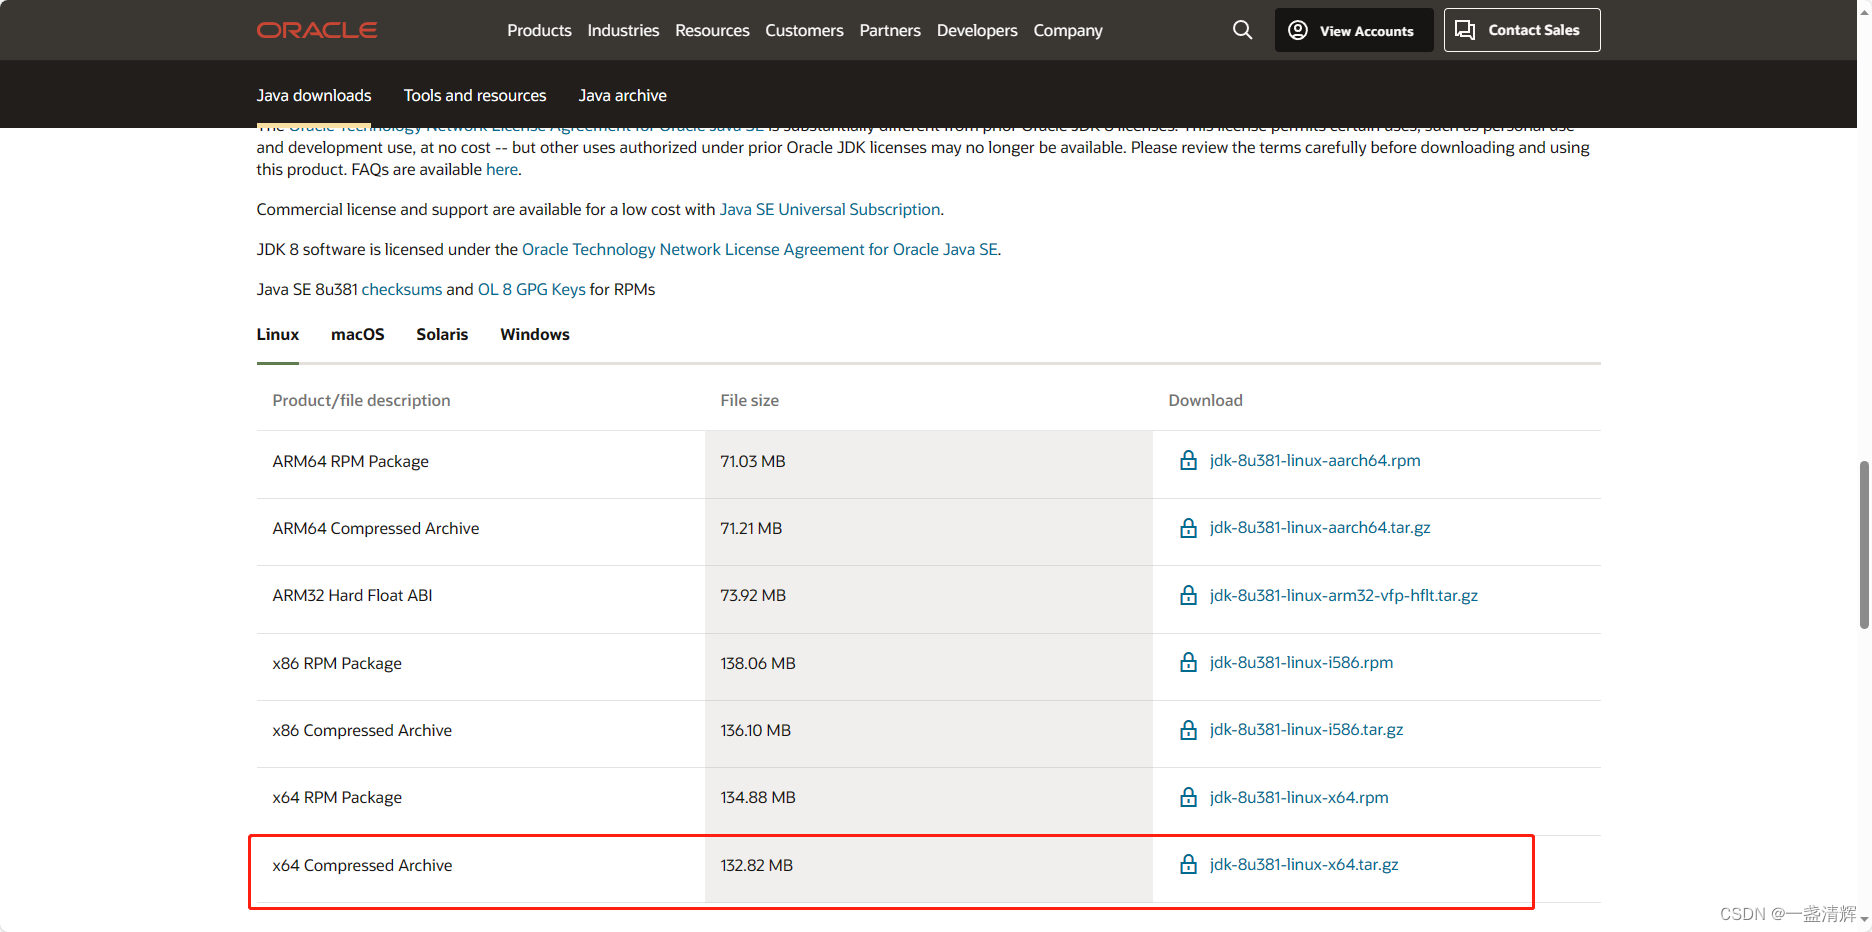
Task: Click lock icon beside jdk-8u381-linux-x64.tar.gz
Action: coord(1188,864)
